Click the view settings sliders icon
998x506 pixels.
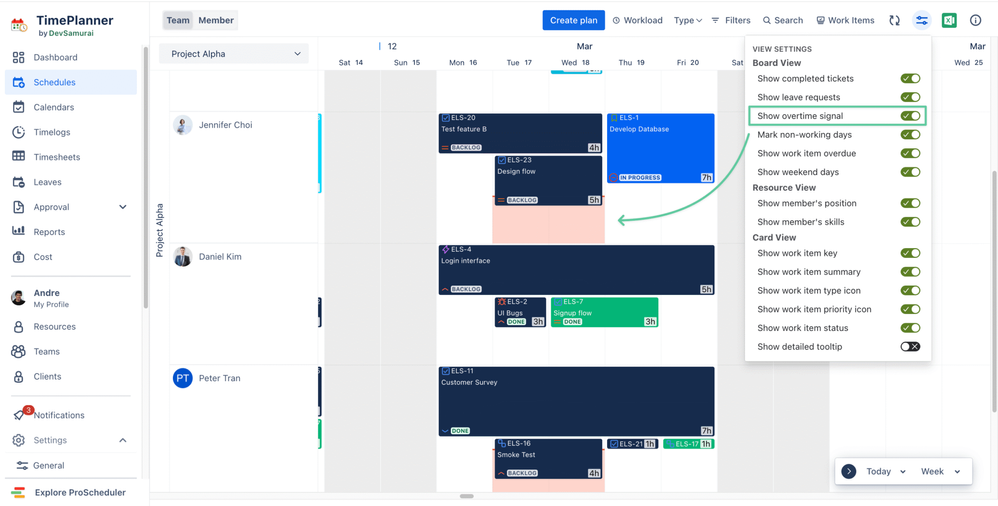click(x=922, y=20)
